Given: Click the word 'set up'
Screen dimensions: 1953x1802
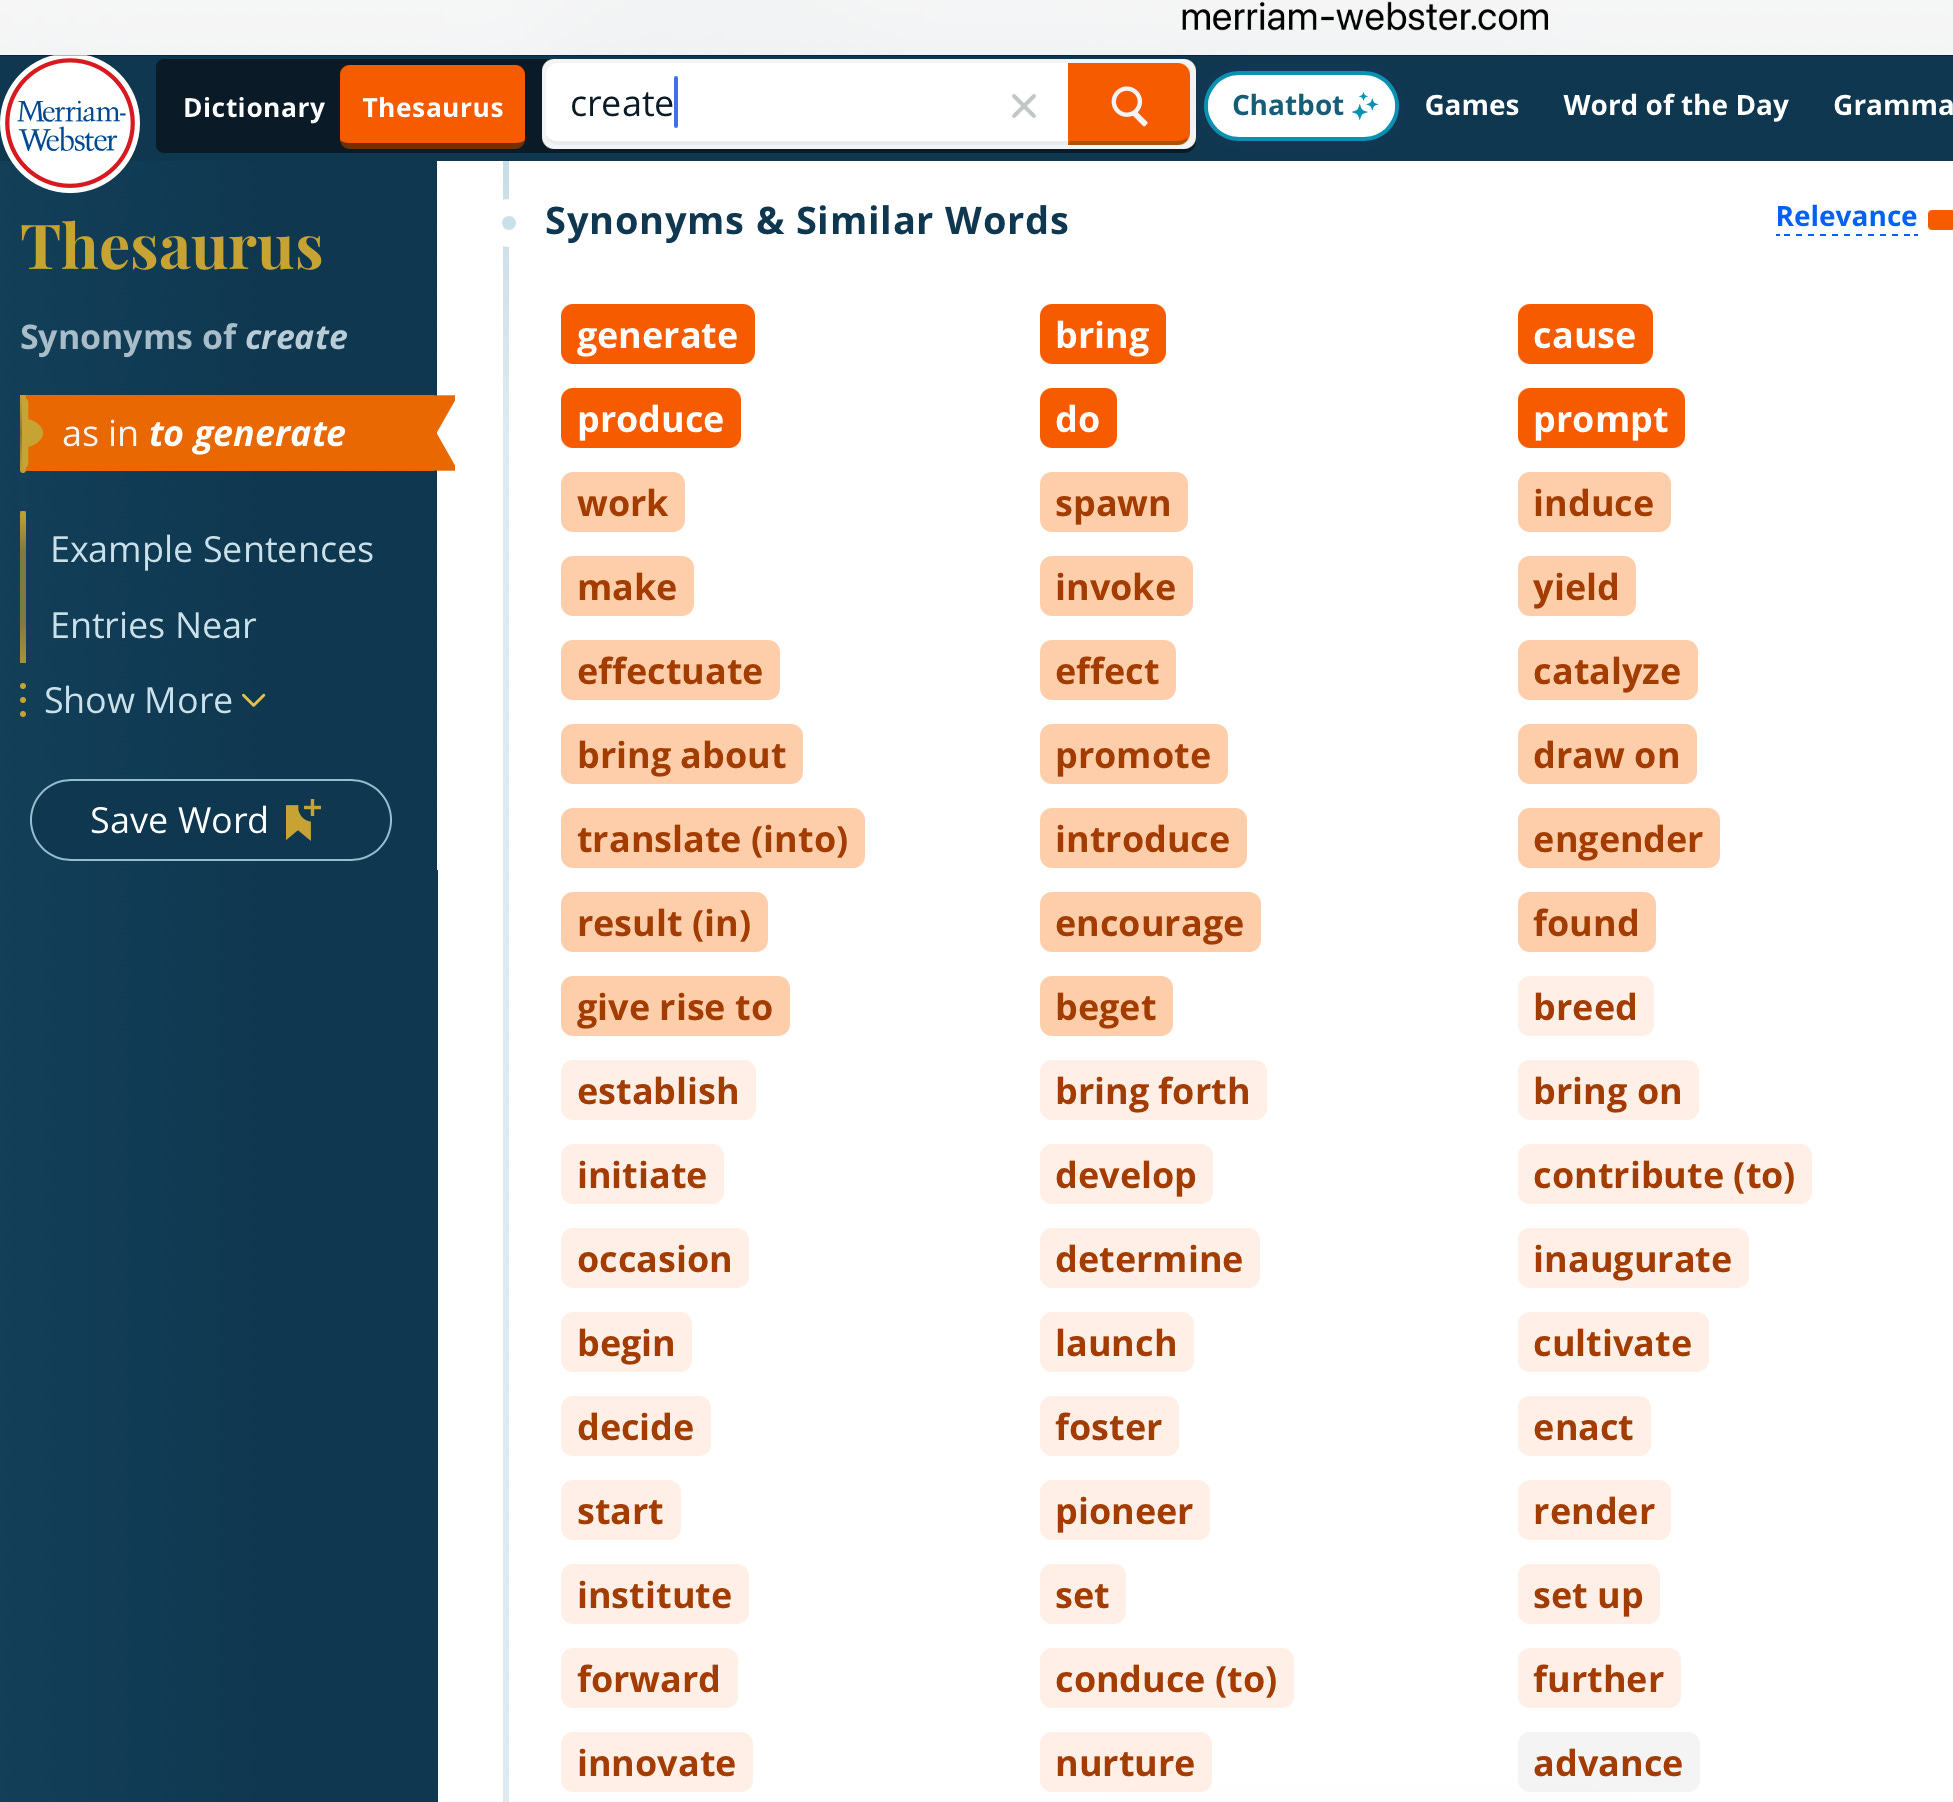Looking at the screenshot, I should pyautogui.click(x=1588, y=1594).
